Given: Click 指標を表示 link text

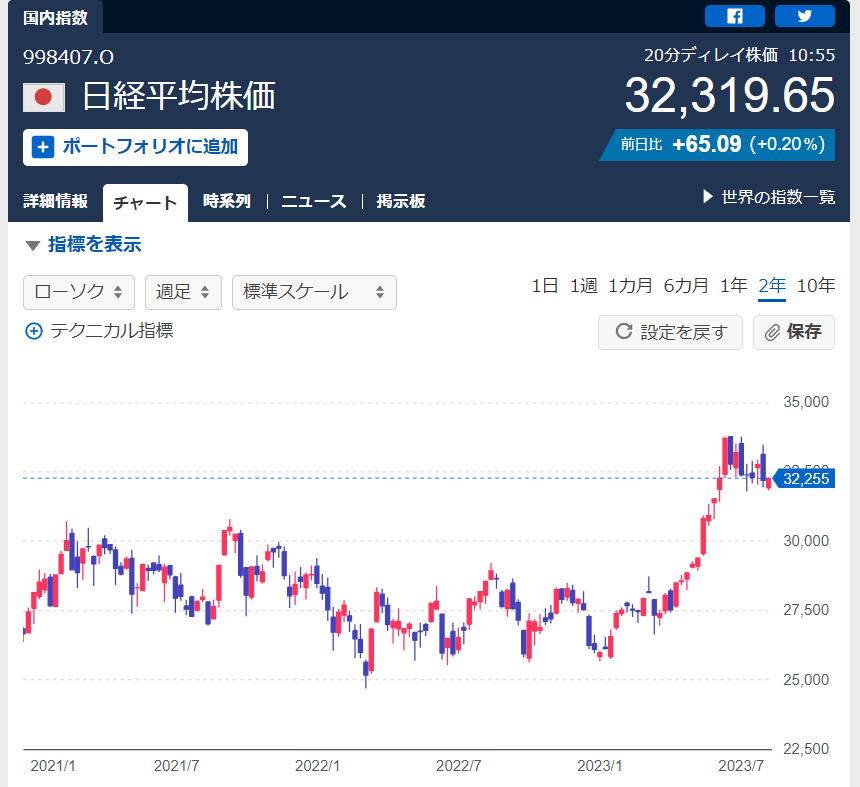Looking at the screenshot, I should [x=95, y=244].
